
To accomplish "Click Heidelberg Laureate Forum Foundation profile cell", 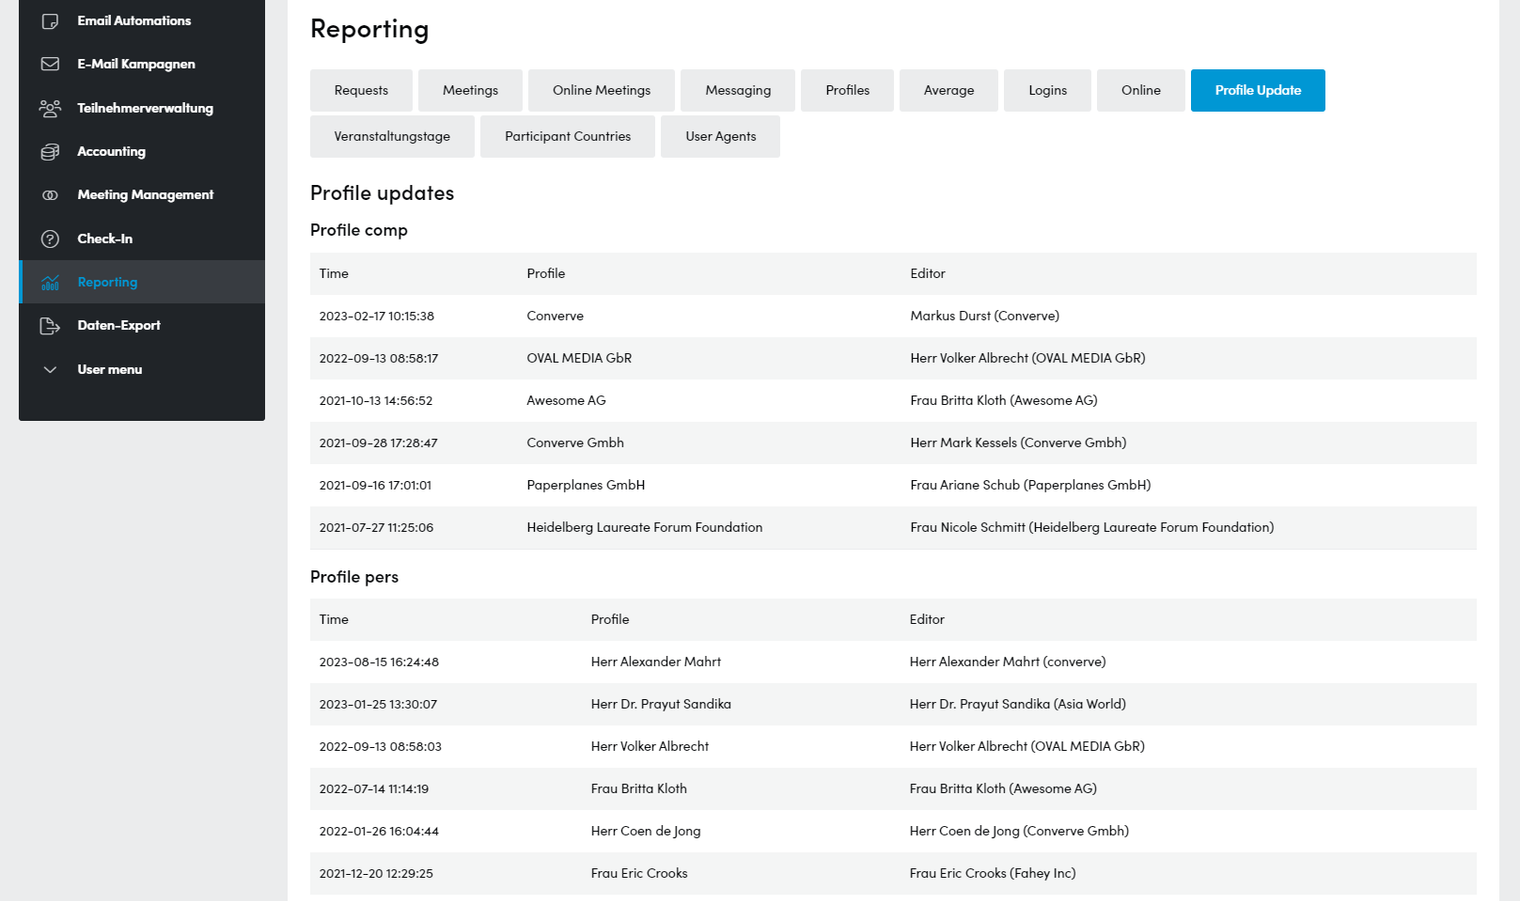I will (644, 528).
